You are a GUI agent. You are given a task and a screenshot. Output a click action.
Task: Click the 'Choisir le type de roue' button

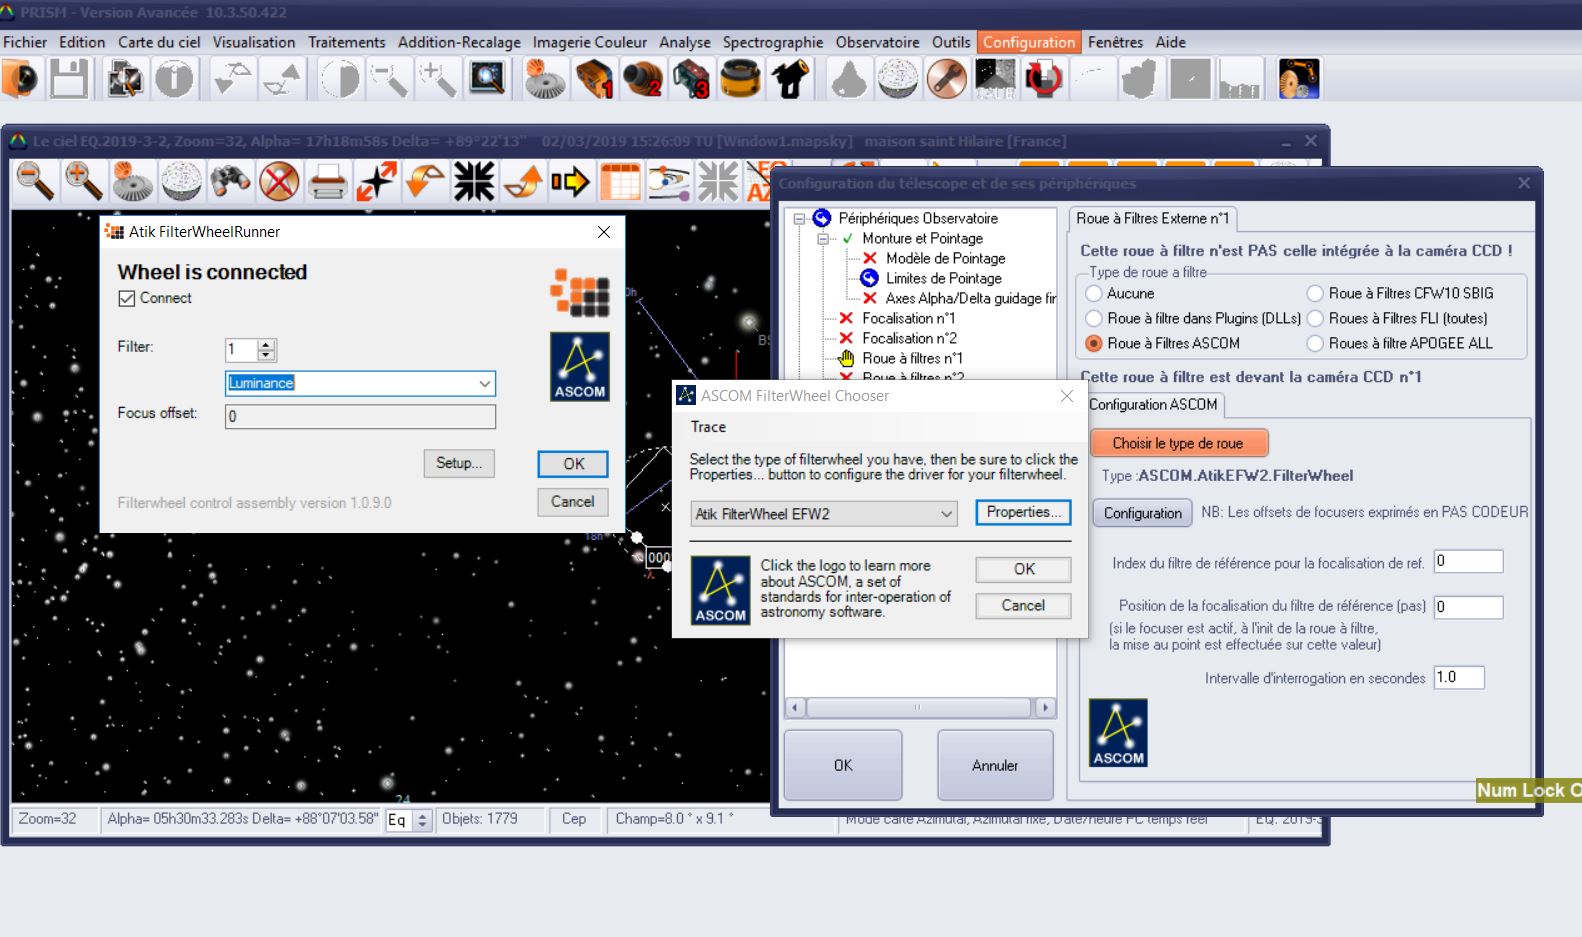(1177, 443)
